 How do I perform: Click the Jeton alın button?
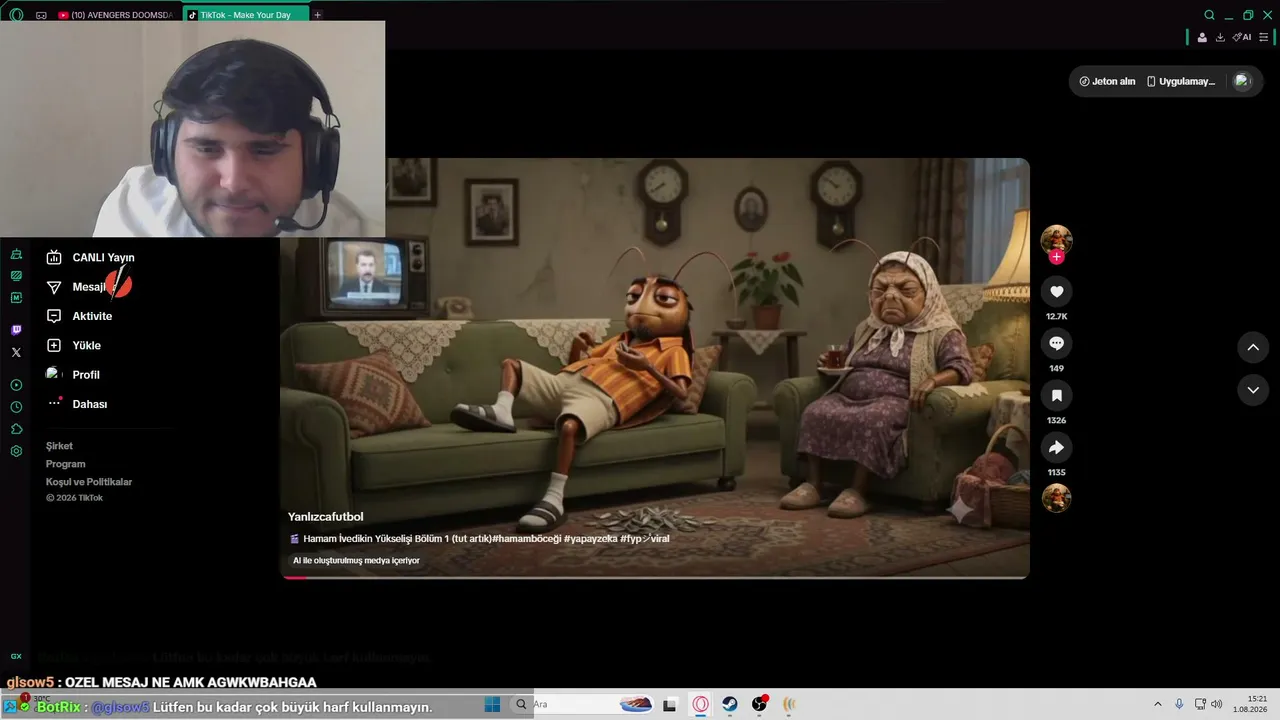click(x=1107, y=81)
